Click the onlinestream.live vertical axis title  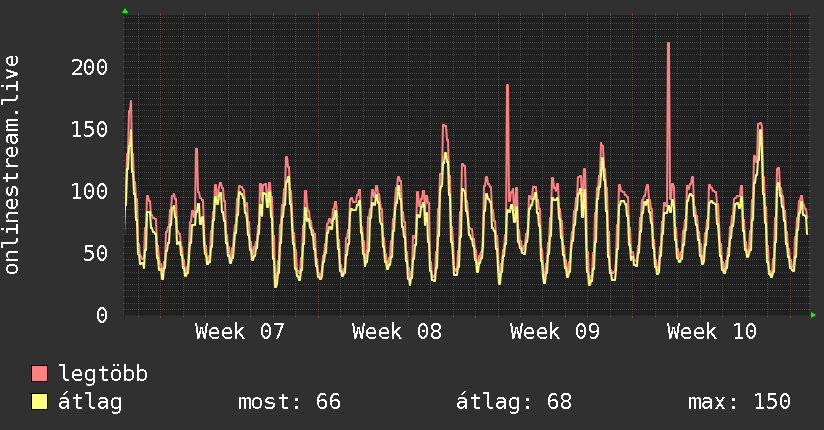tap(12, 165)
